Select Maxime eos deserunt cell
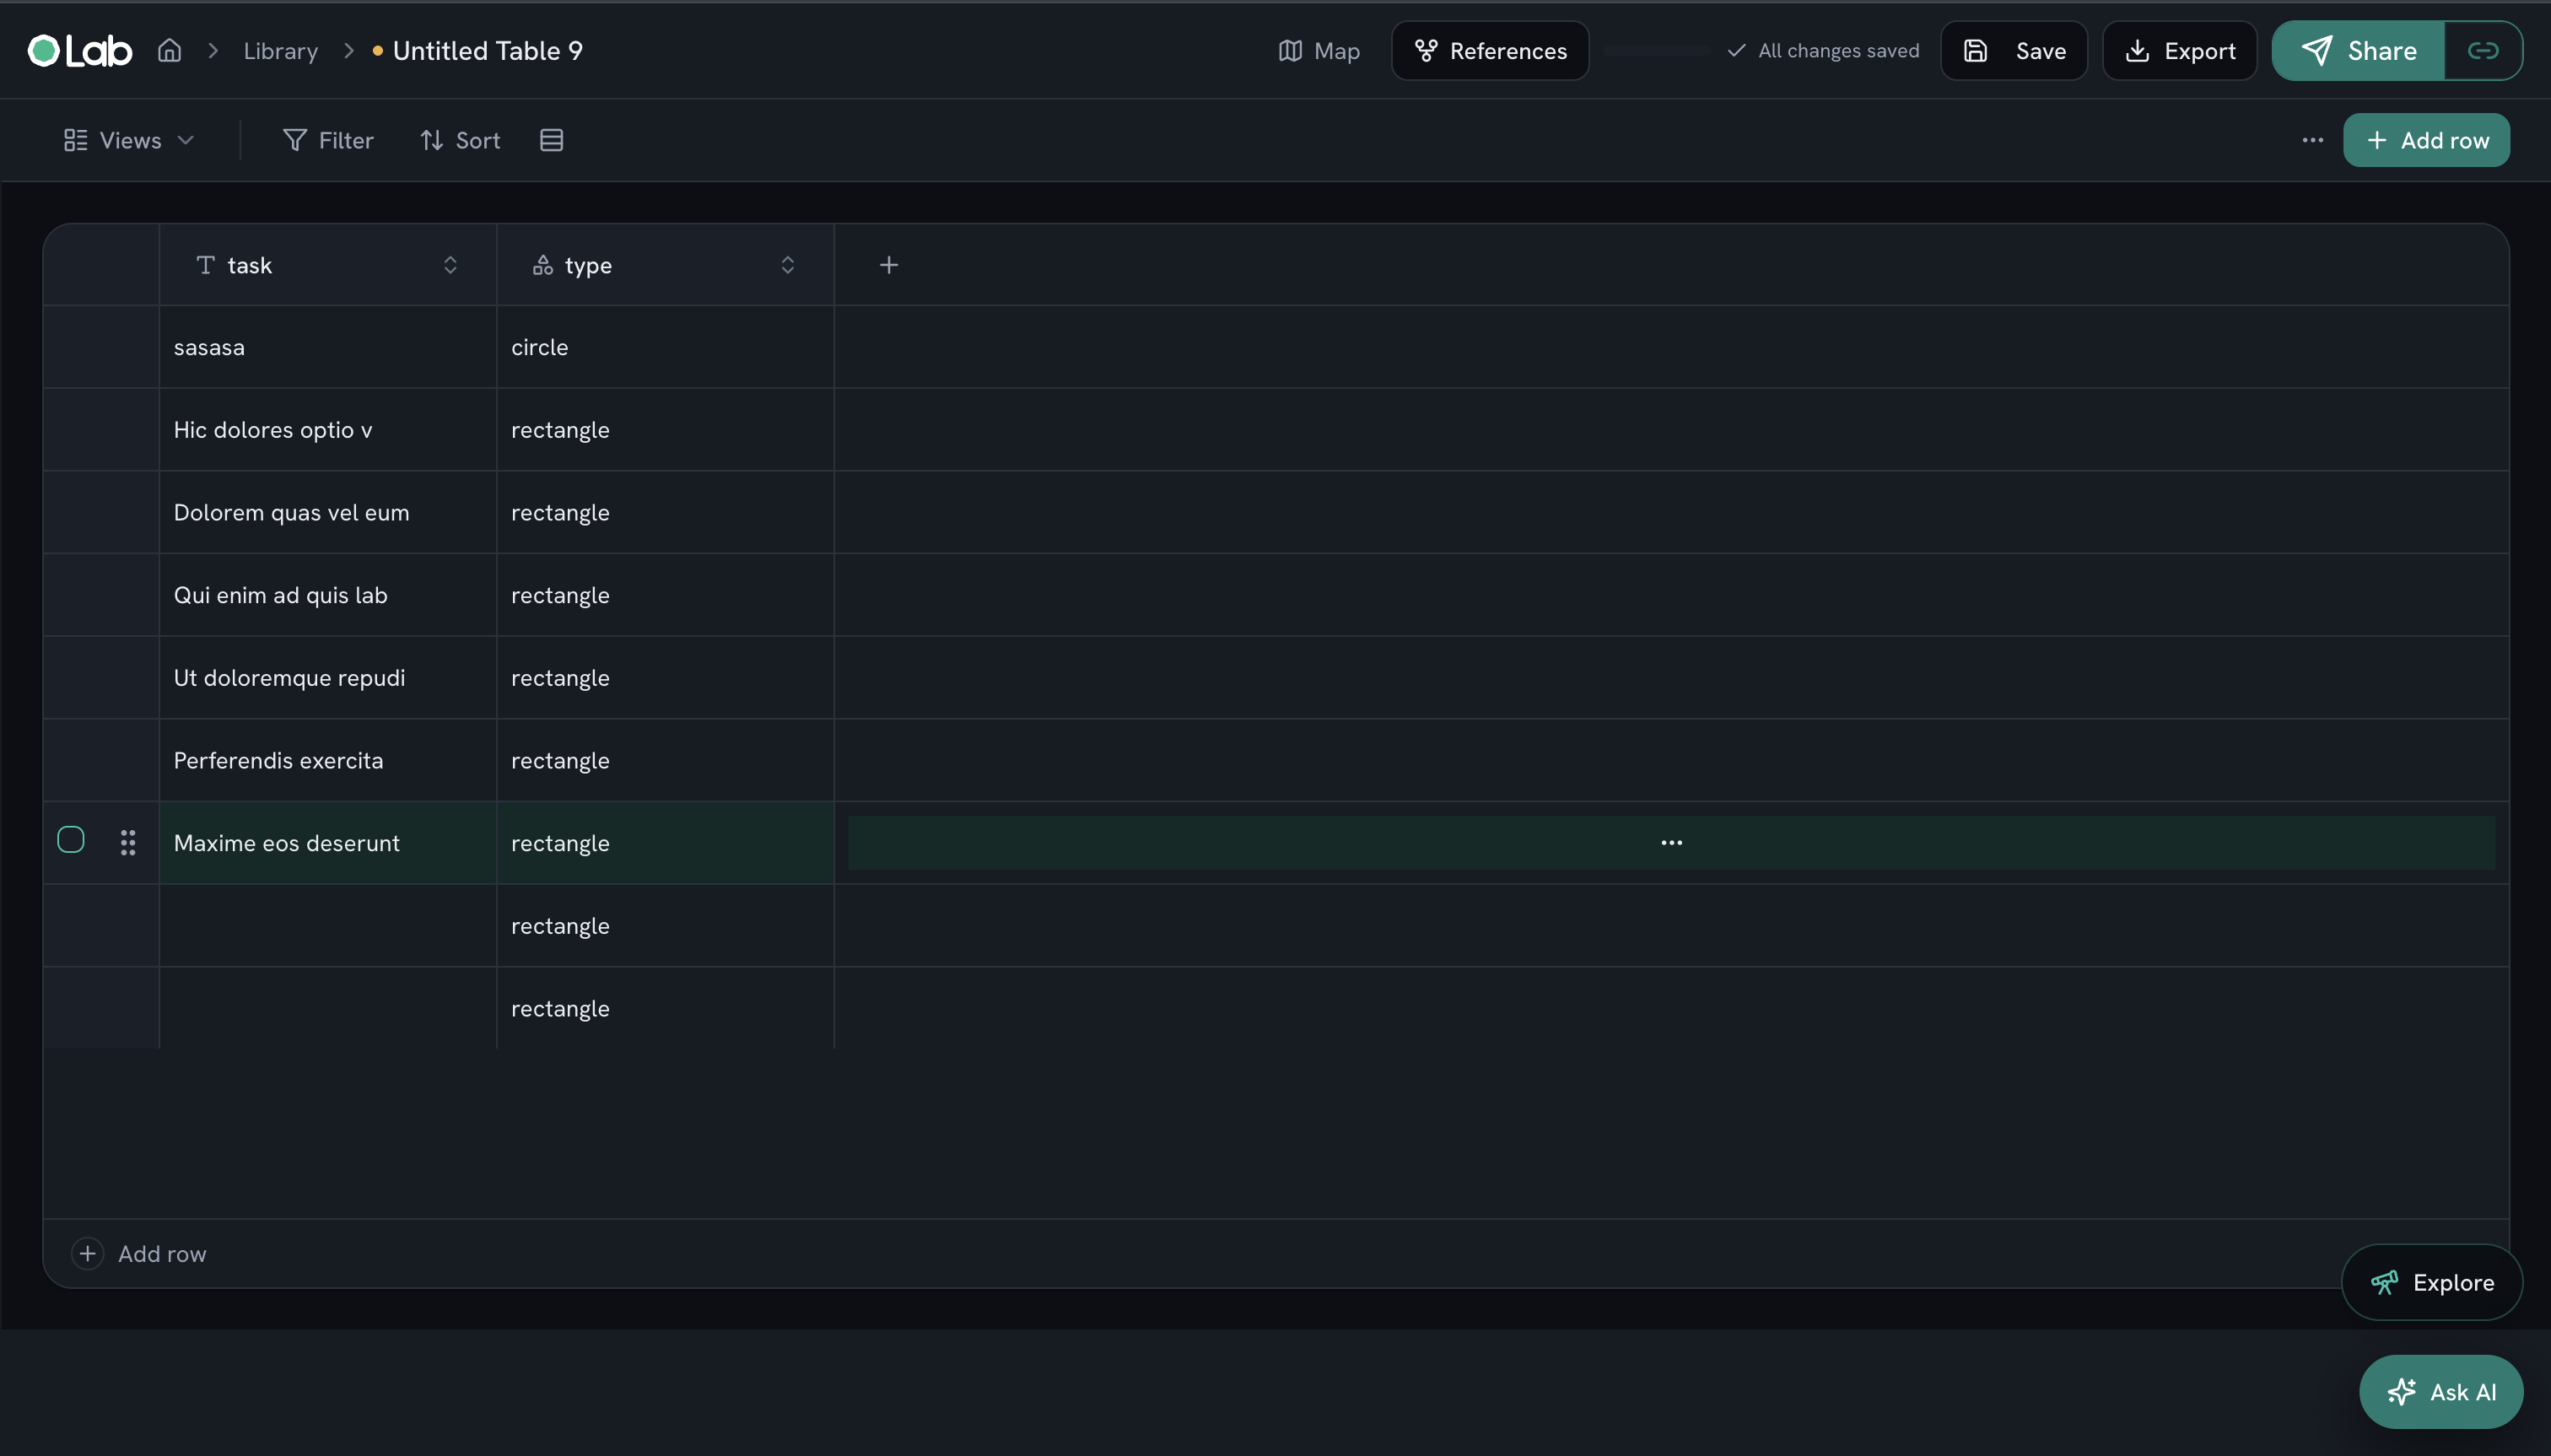The width and height of the screenshot is (2551, 1456). [x=328, y=843]
